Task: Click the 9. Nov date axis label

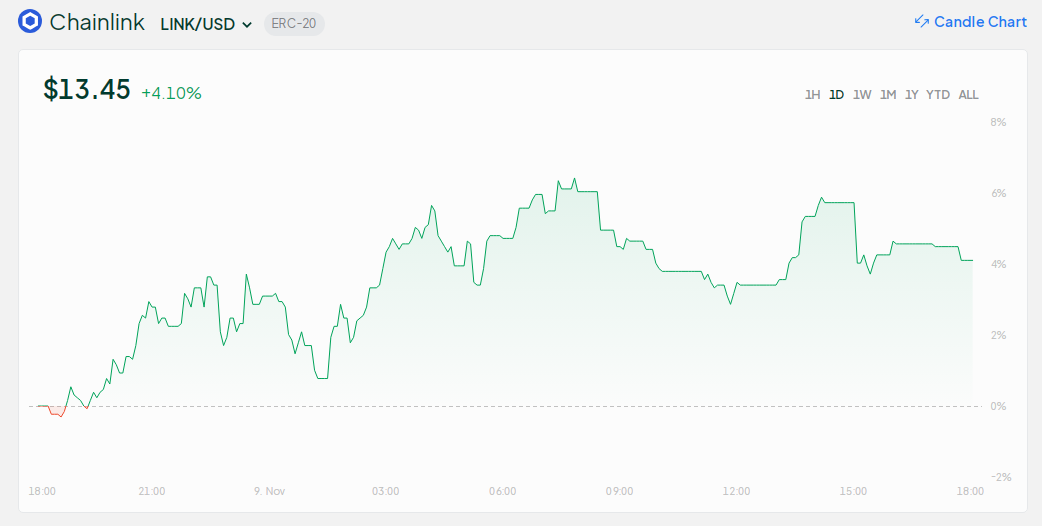Action: pyautogui.click(x=270, y=491)
